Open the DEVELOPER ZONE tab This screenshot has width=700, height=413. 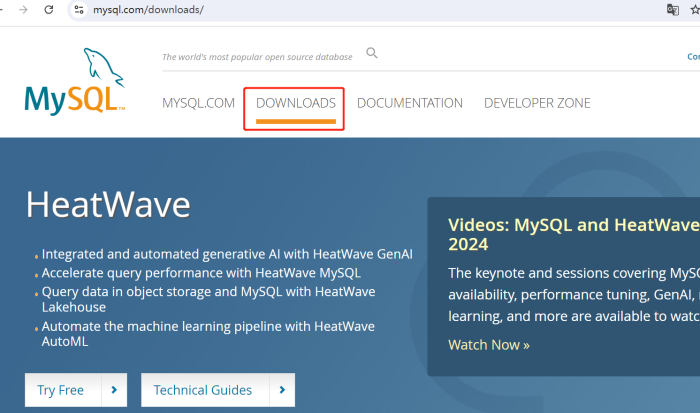(537, 103)
